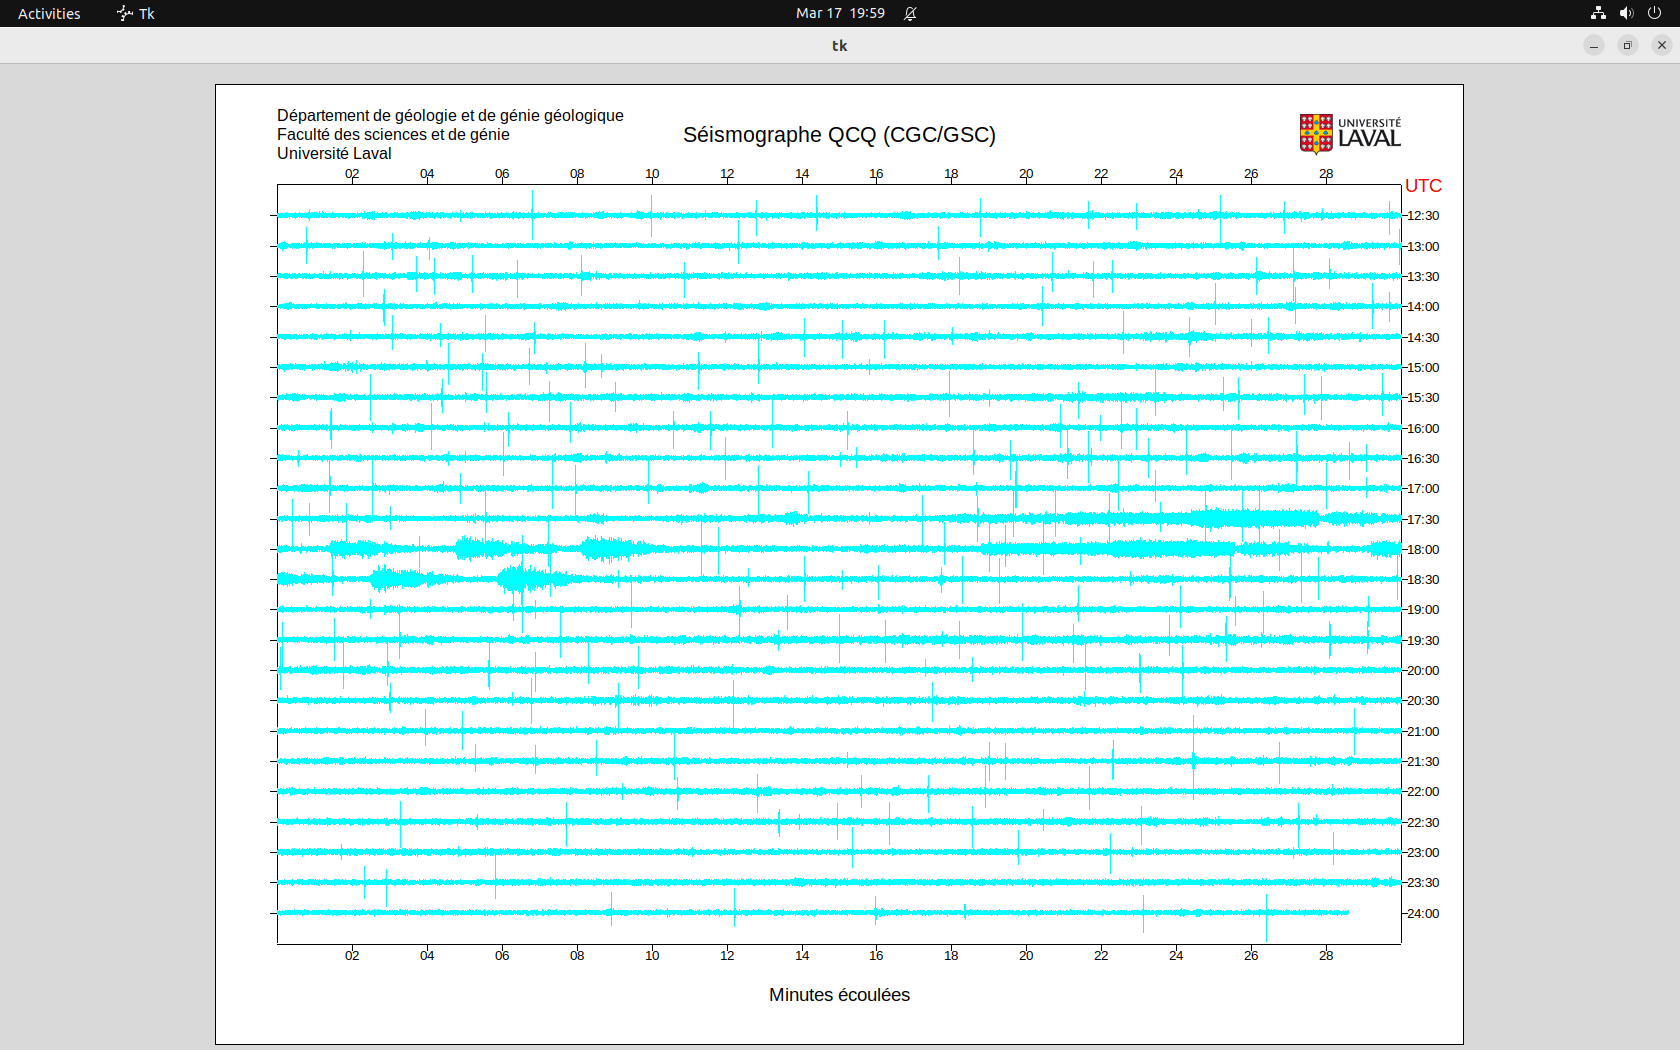Click the Minutes écoulées axis label
The image size is (1680, 1050).
point(839,995)
